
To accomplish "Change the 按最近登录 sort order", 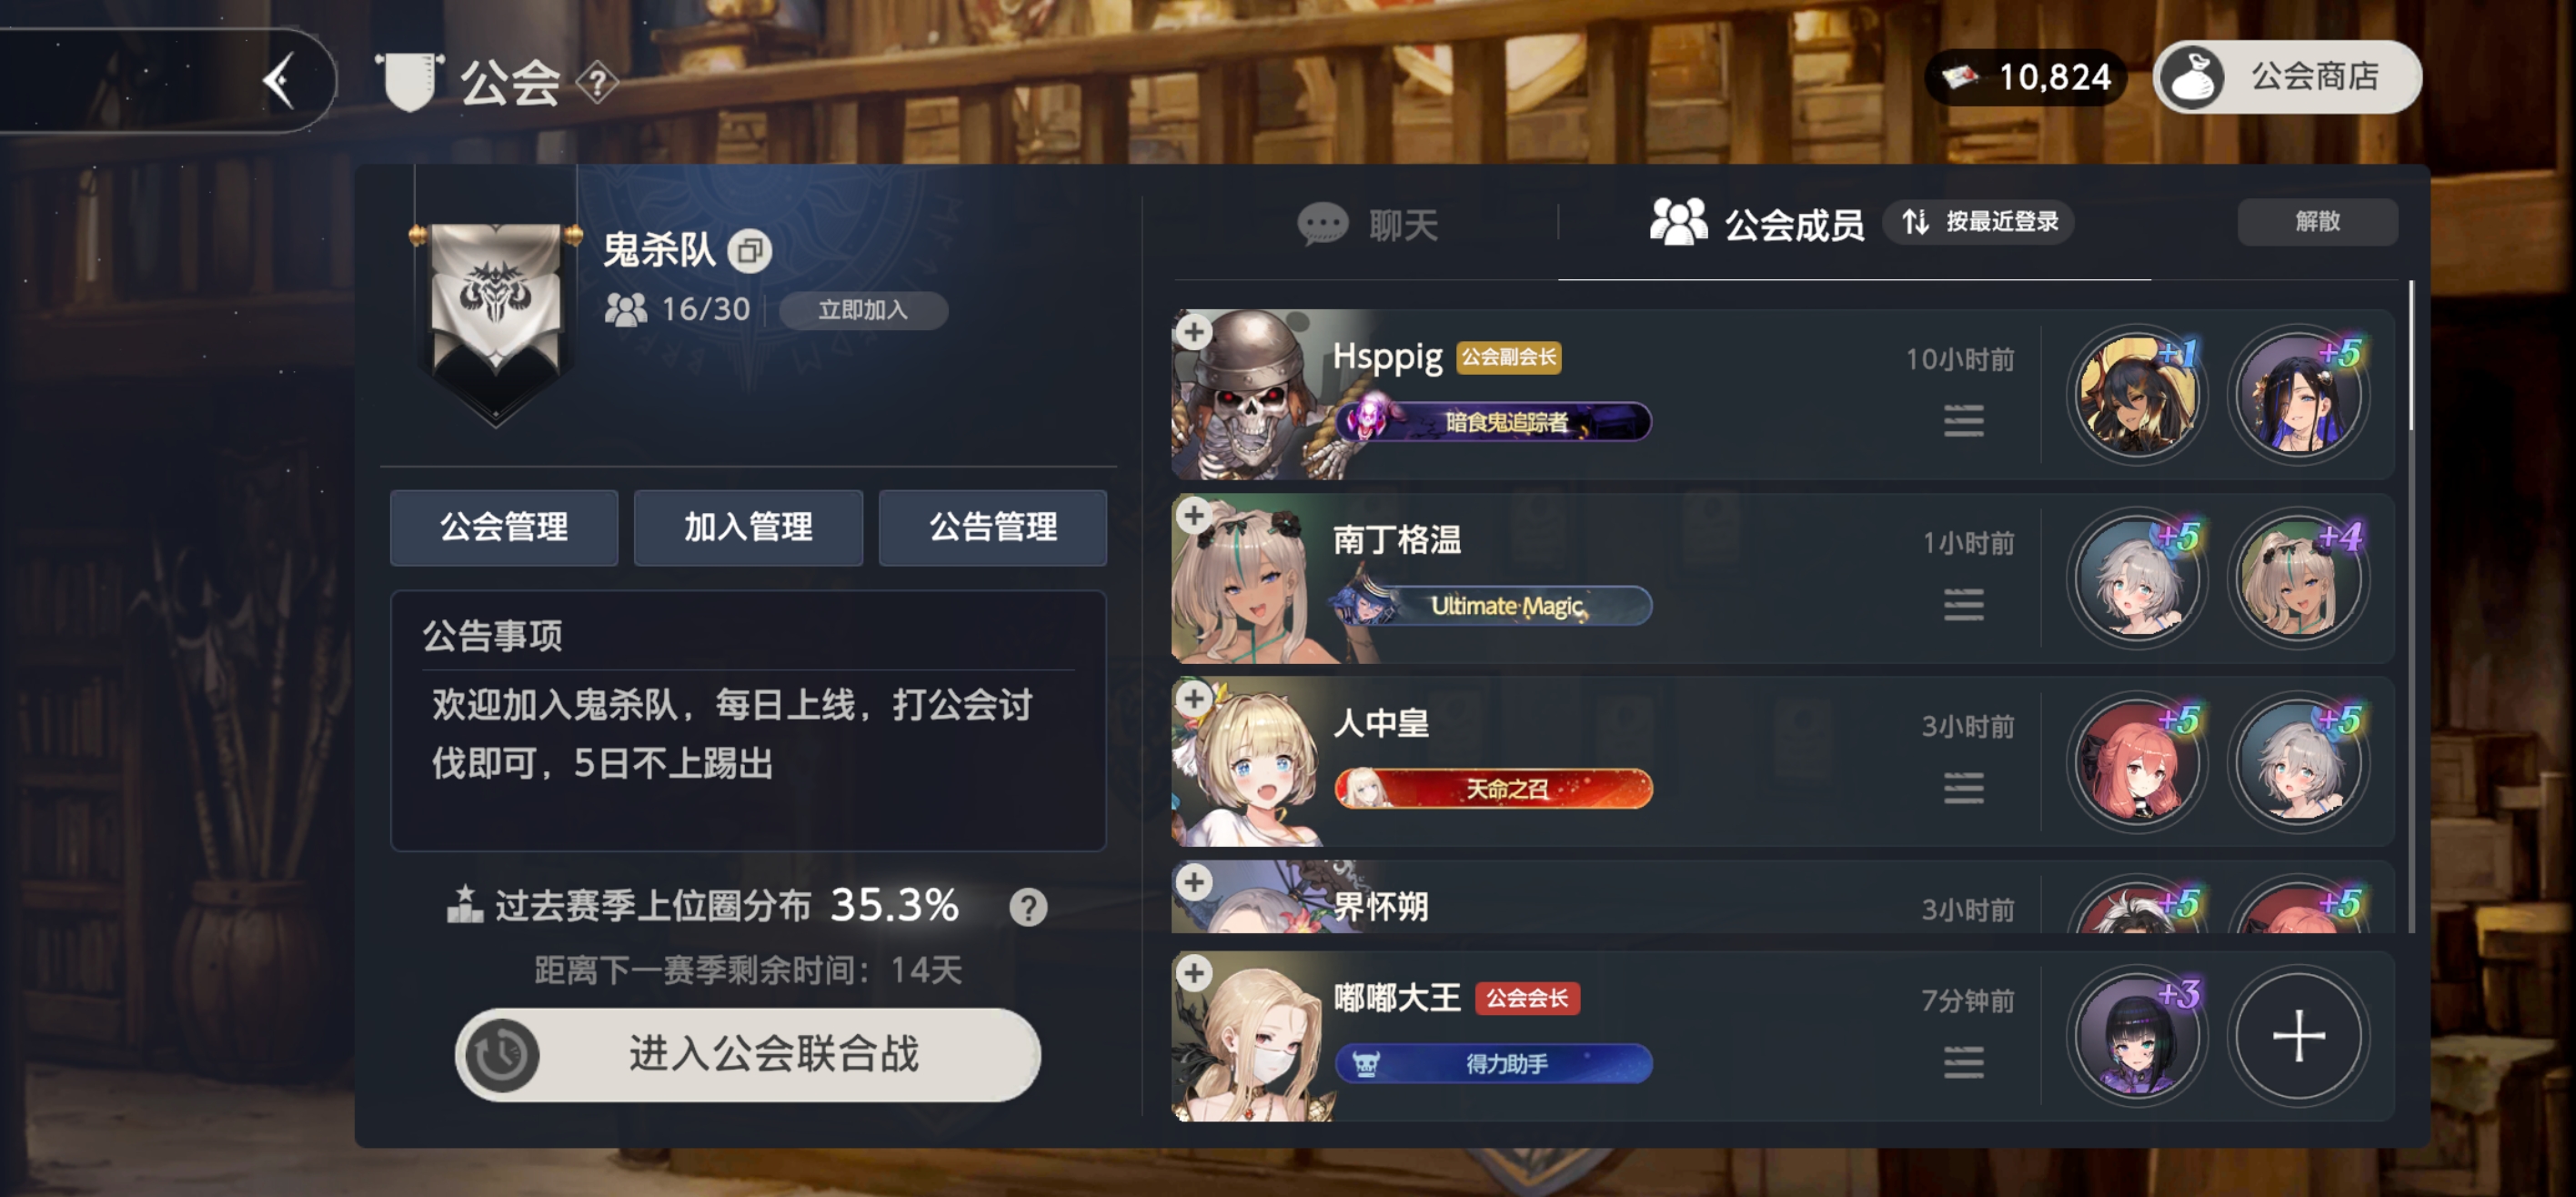I will [1978, 222].
